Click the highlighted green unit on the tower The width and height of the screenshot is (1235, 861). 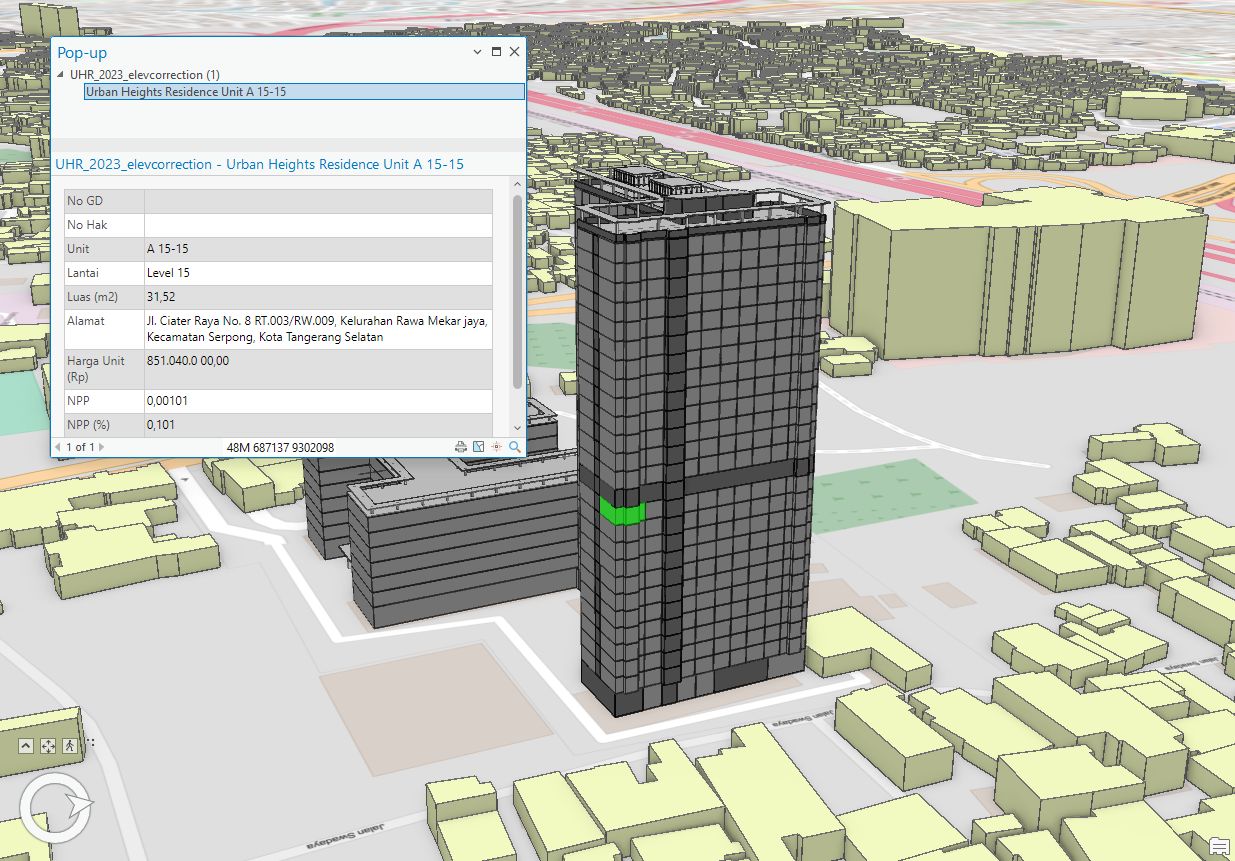pos(622,513)
